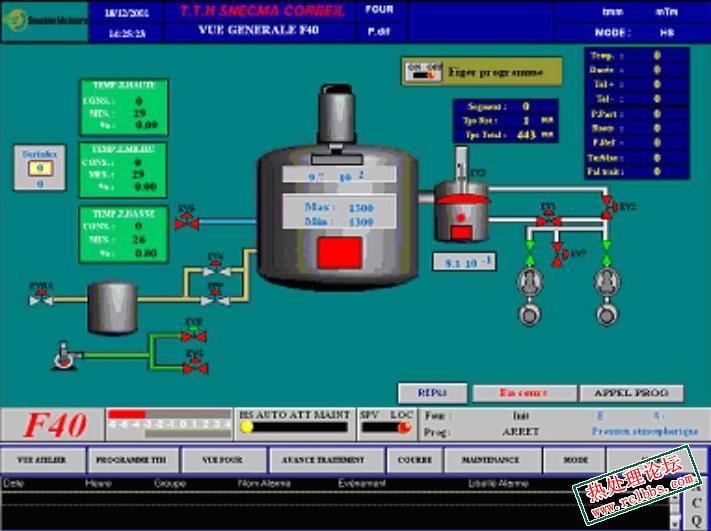
Task: Click the Pression atmosphérique status text
Action: pos(644,431)
